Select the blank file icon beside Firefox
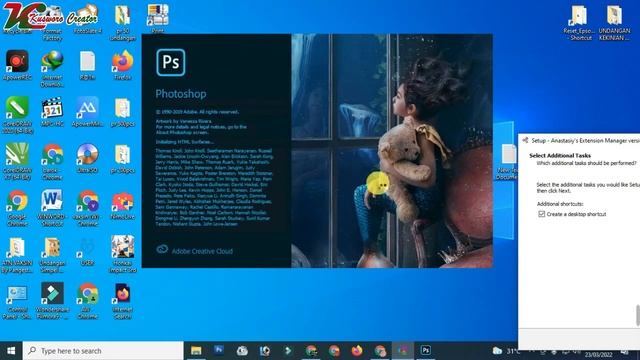Image resolution: width=640 pixels, height=360 pixels. tap(87, 65)
